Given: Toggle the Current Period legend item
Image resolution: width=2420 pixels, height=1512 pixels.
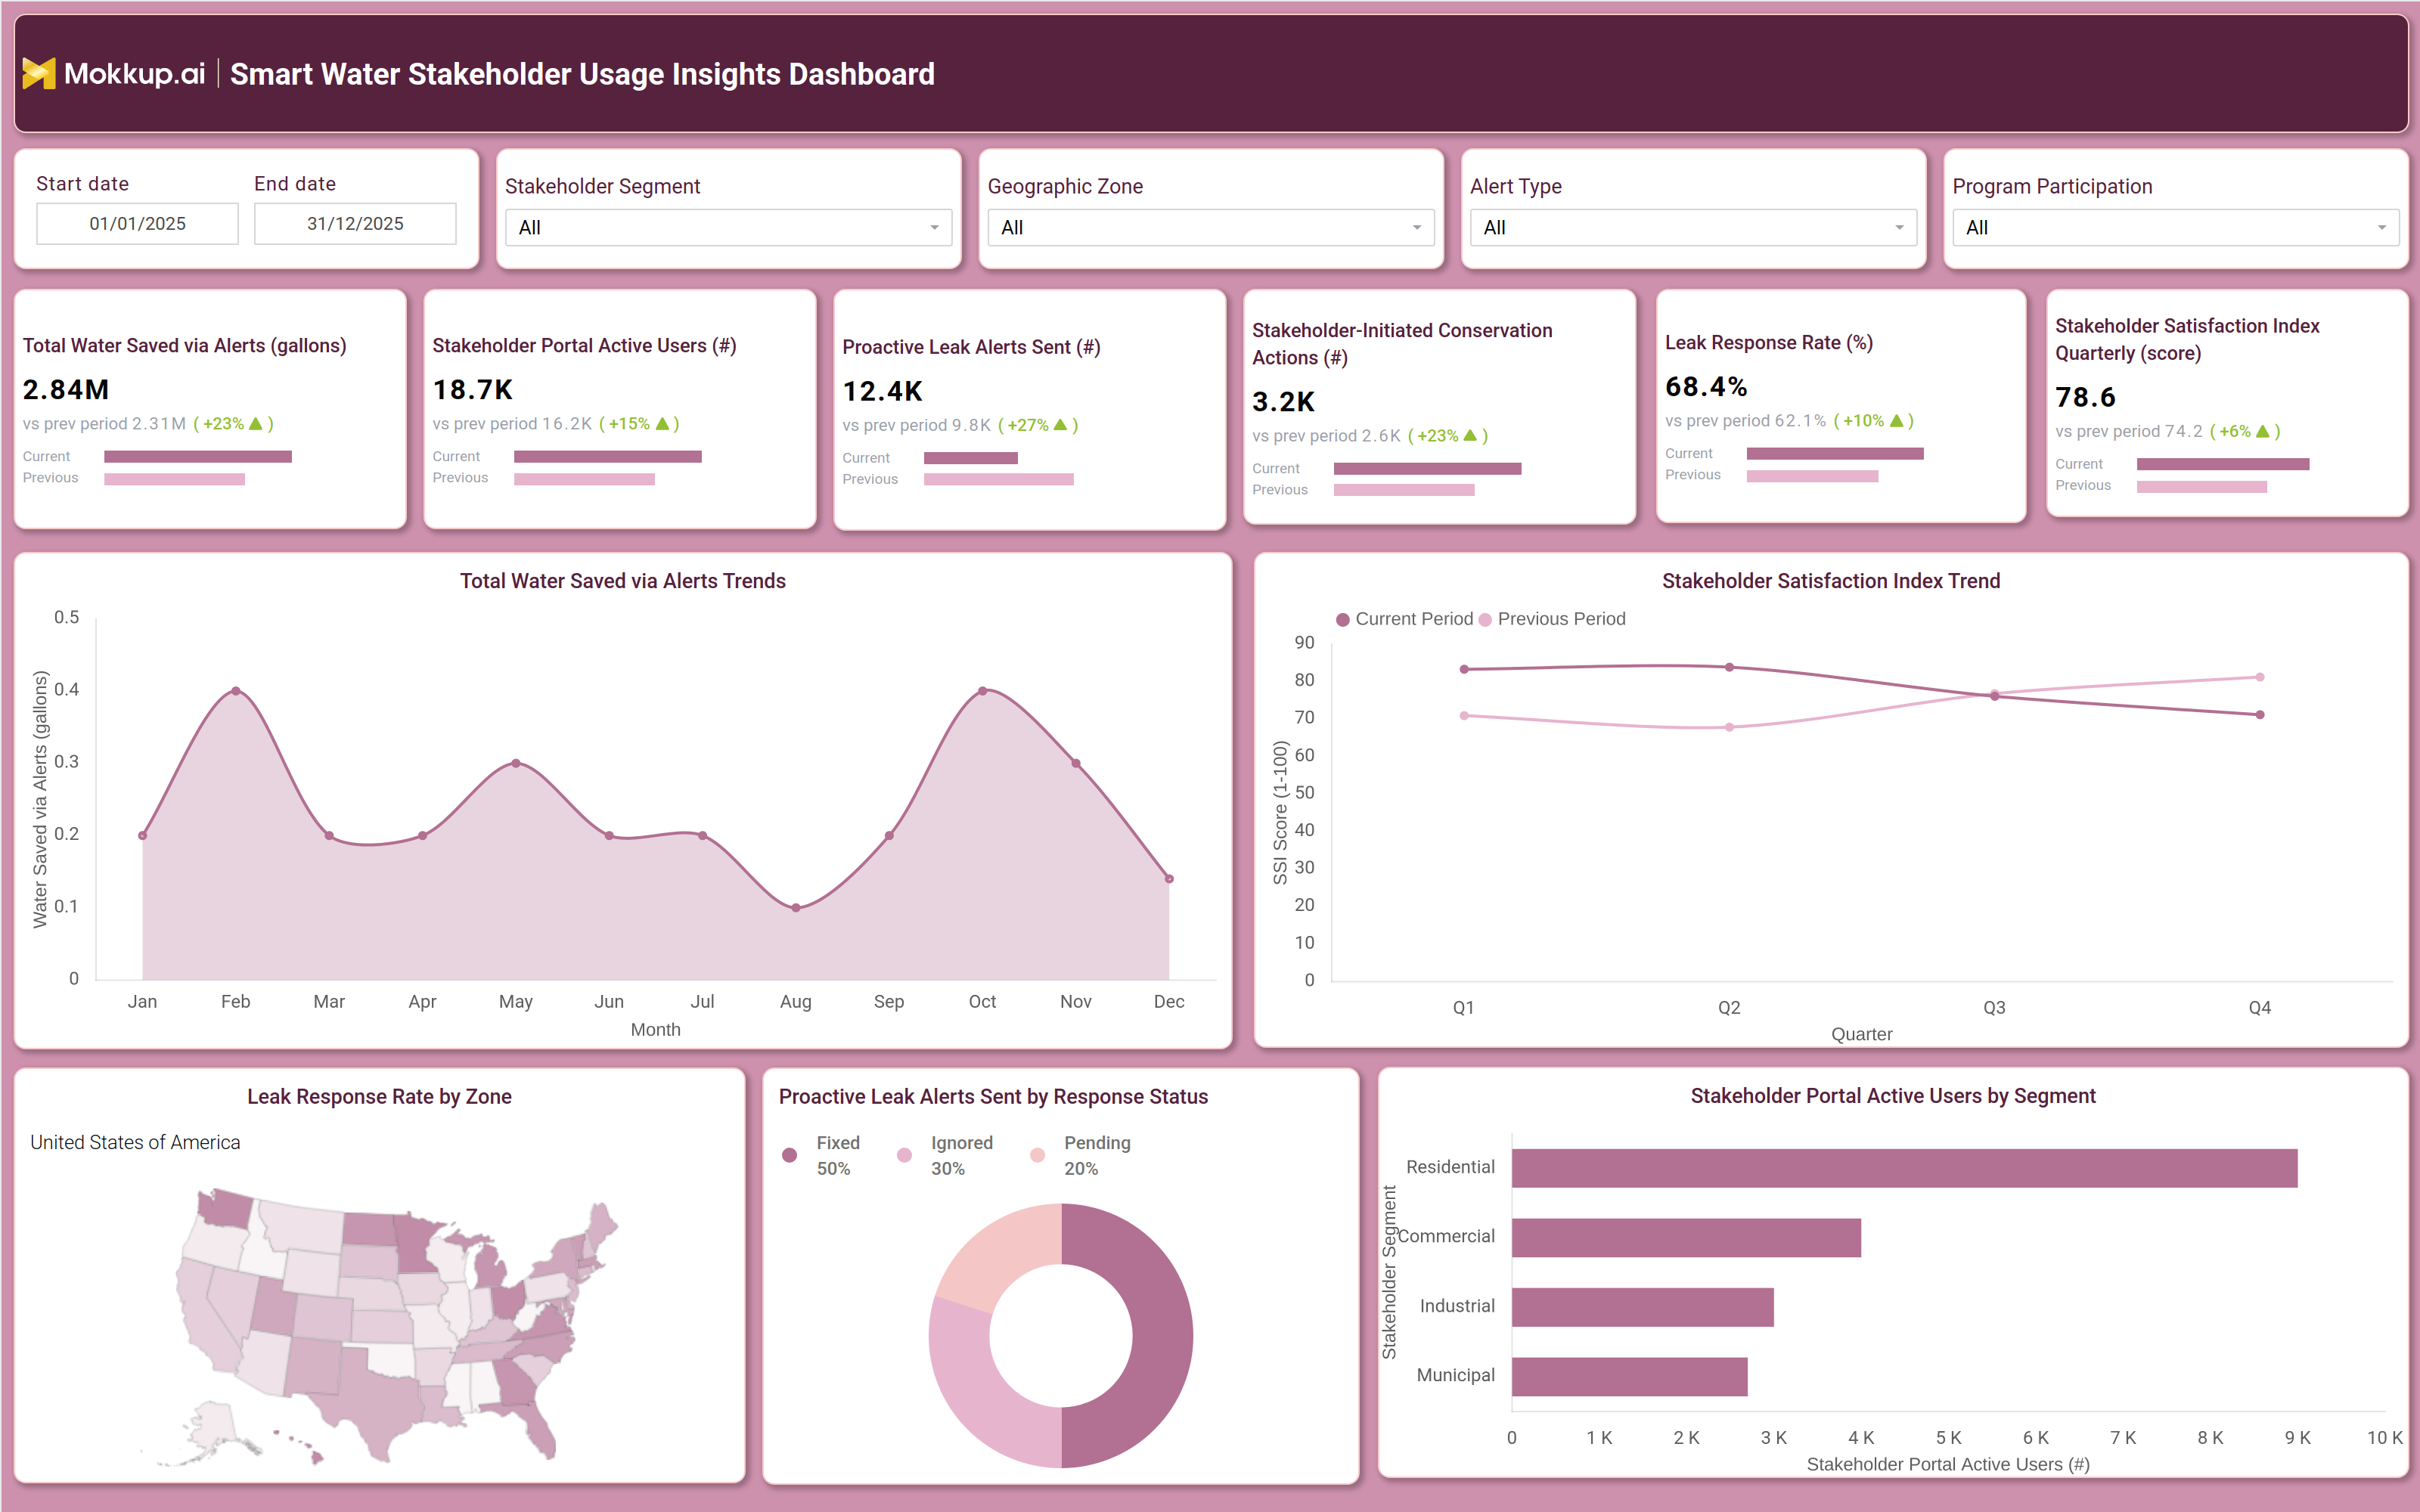Looking at the screenshot, I should coord(1404,619).
